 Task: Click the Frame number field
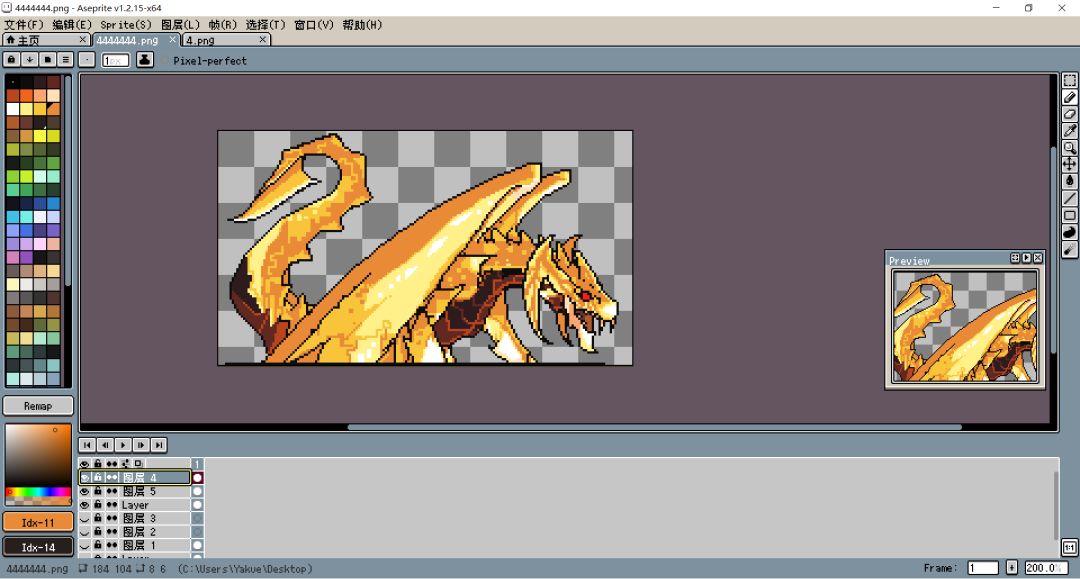[983, 568]
